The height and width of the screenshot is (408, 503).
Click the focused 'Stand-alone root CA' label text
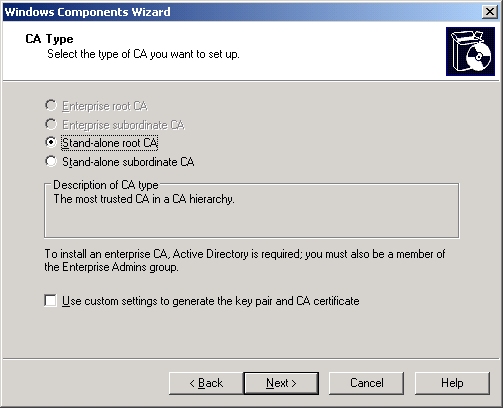click(109, 143)
